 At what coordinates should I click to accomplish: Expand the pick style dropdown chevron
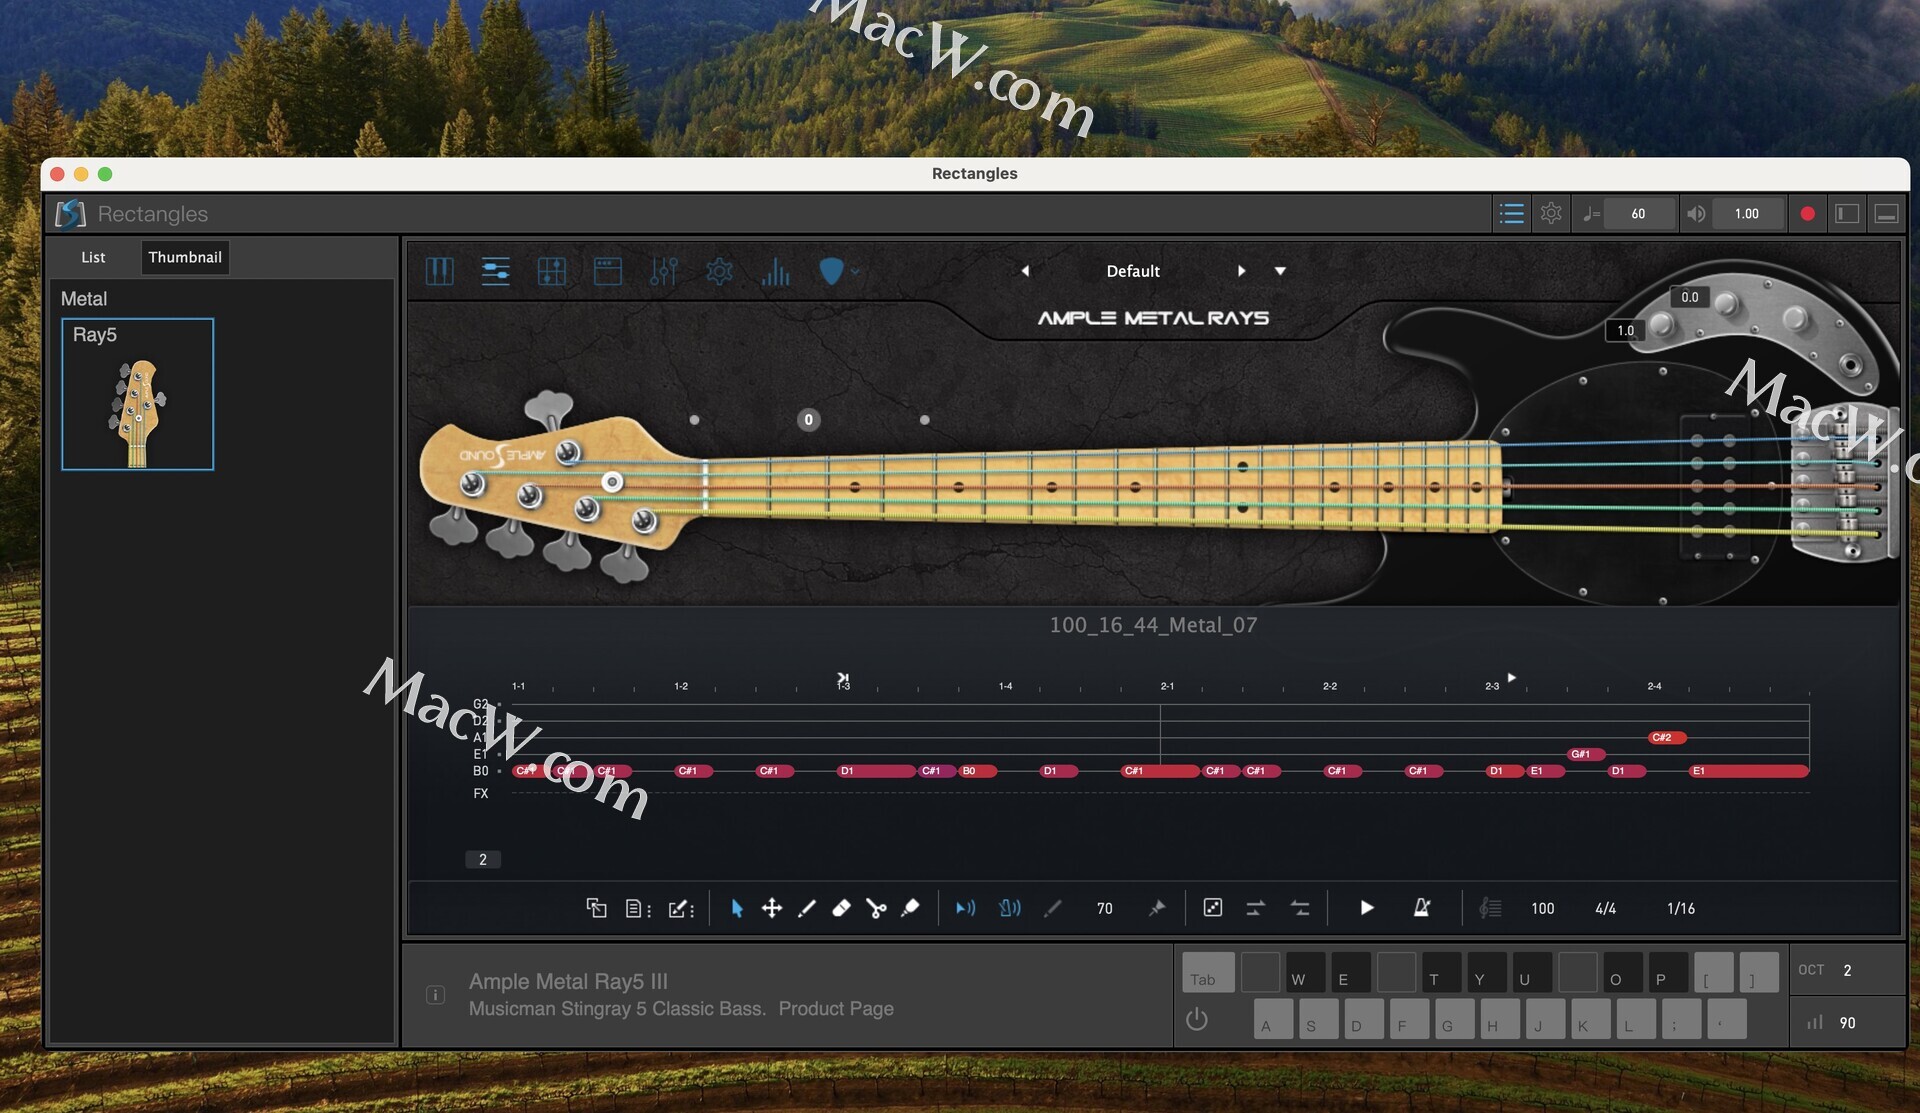855,271
